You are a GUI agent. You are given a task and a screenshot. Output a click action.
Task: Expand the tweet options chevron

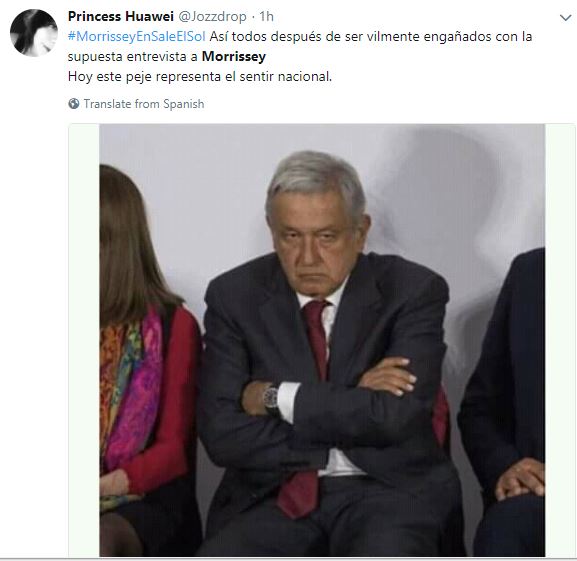tap(565, 17)
